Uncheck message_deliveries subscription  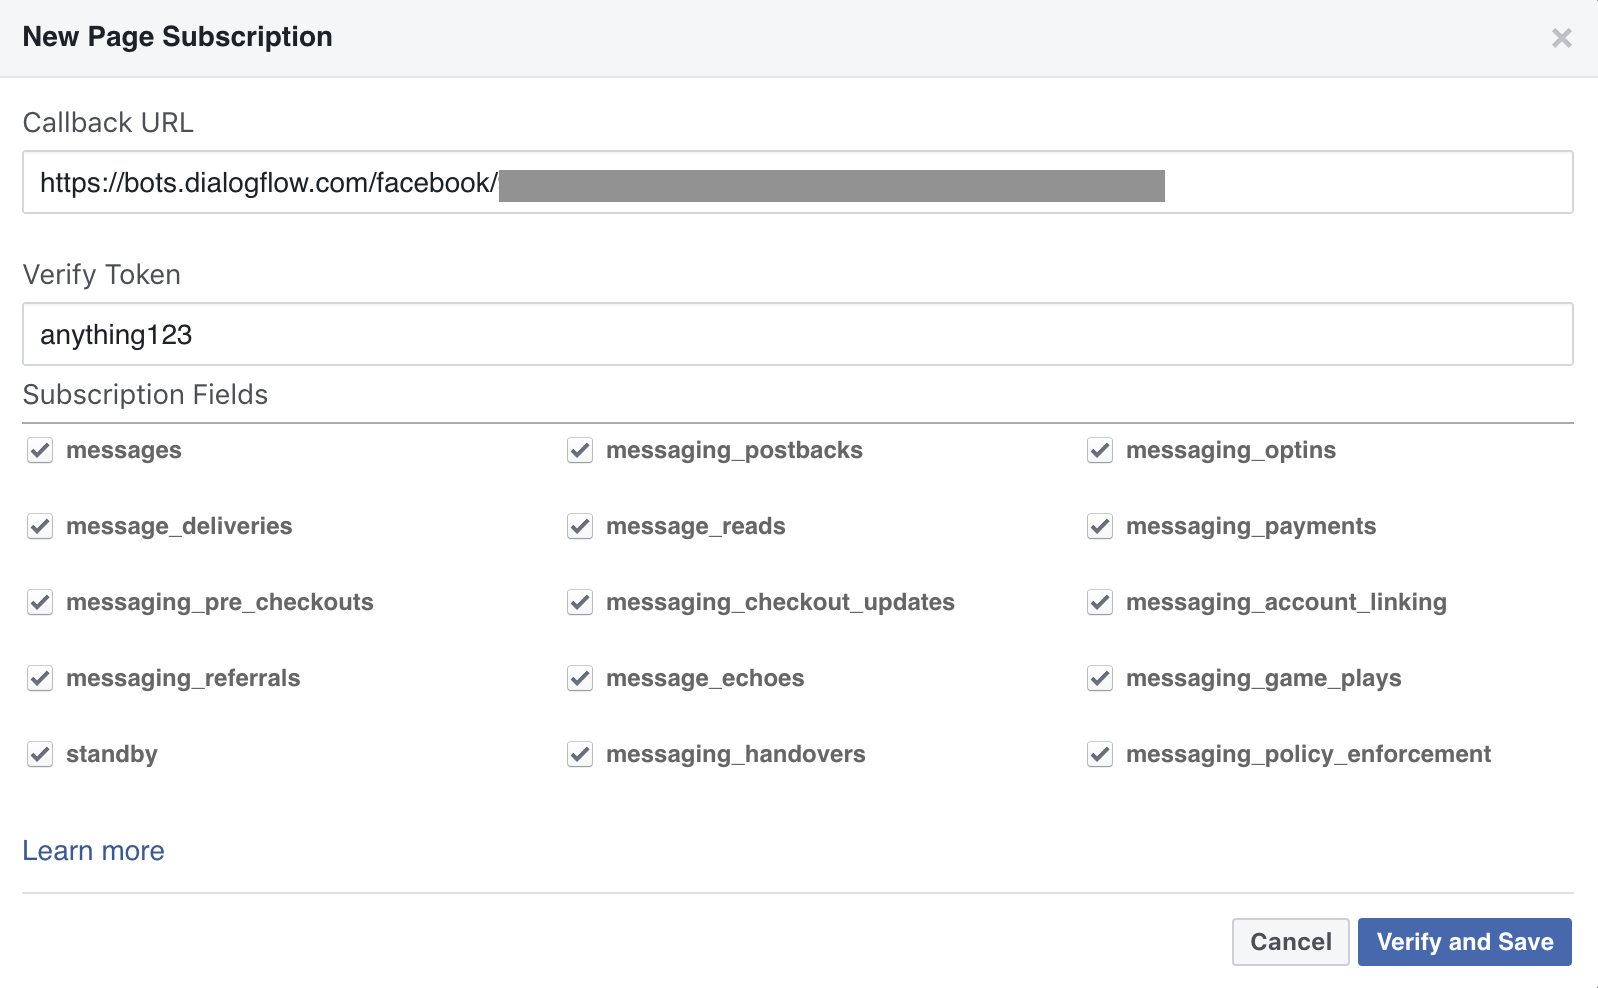(x=40, y=526)
